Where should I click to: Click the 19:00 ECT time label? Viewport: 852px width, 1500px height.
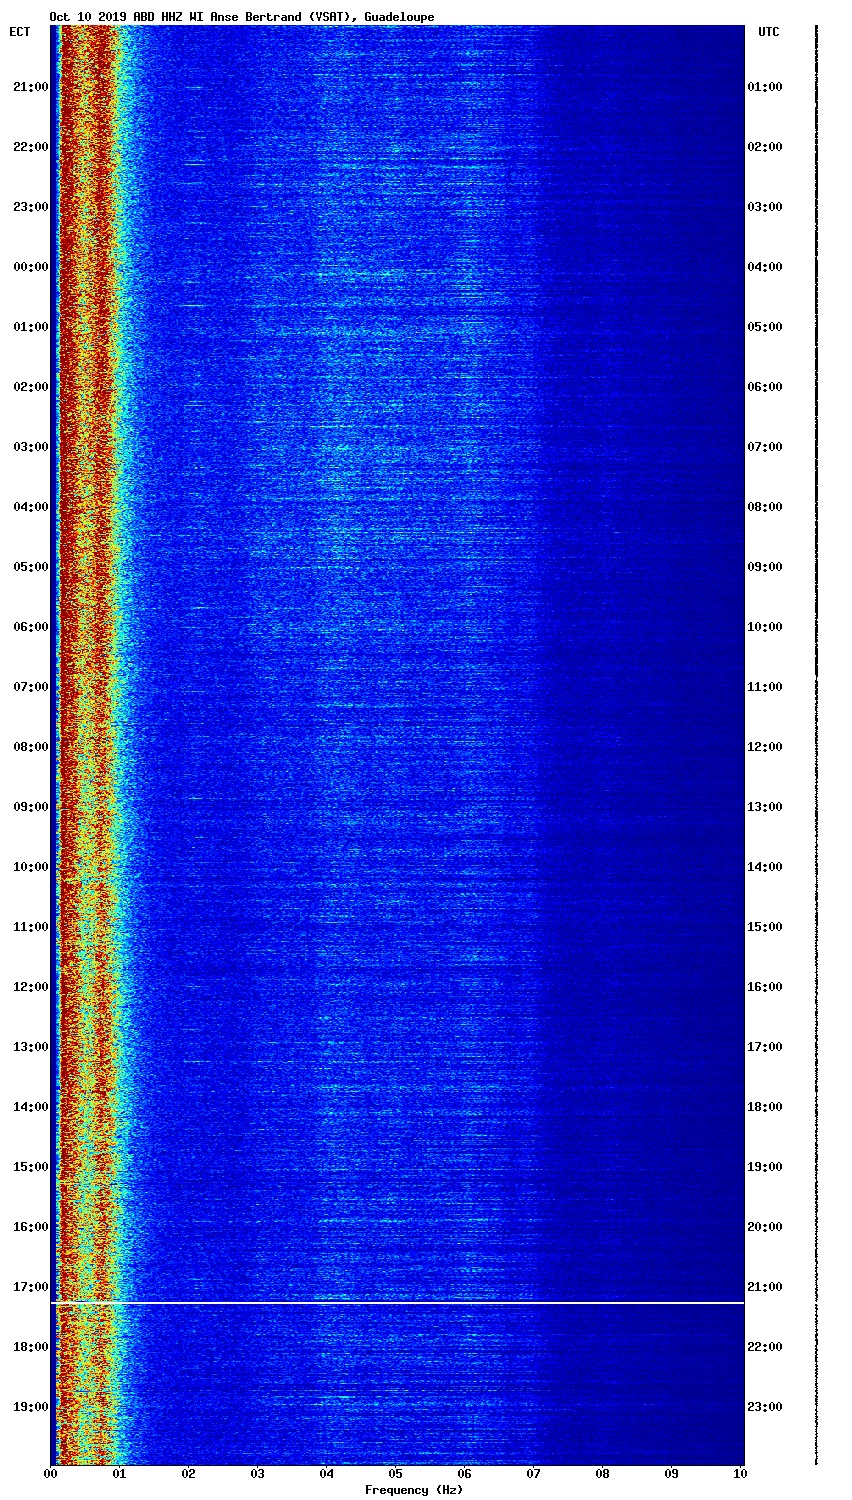point(30,1407)
